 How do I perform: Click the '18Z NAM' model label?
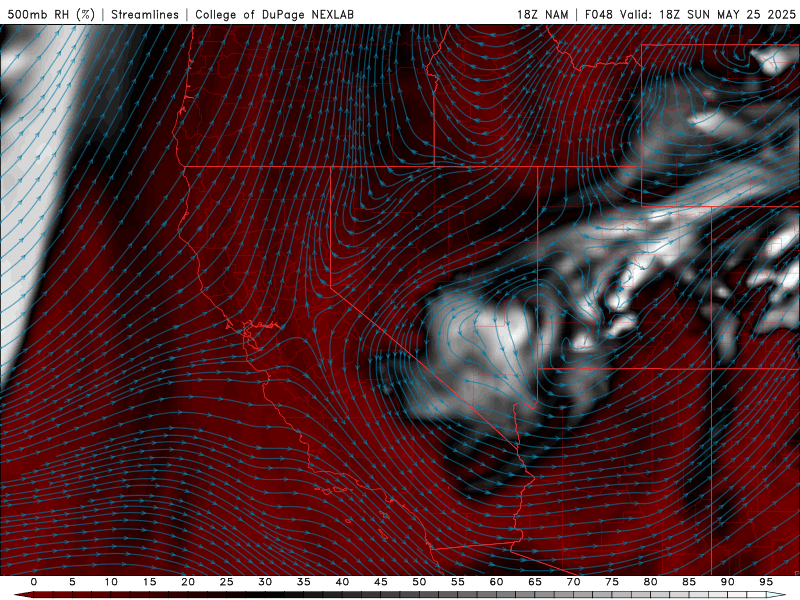[x=543, y=14]
